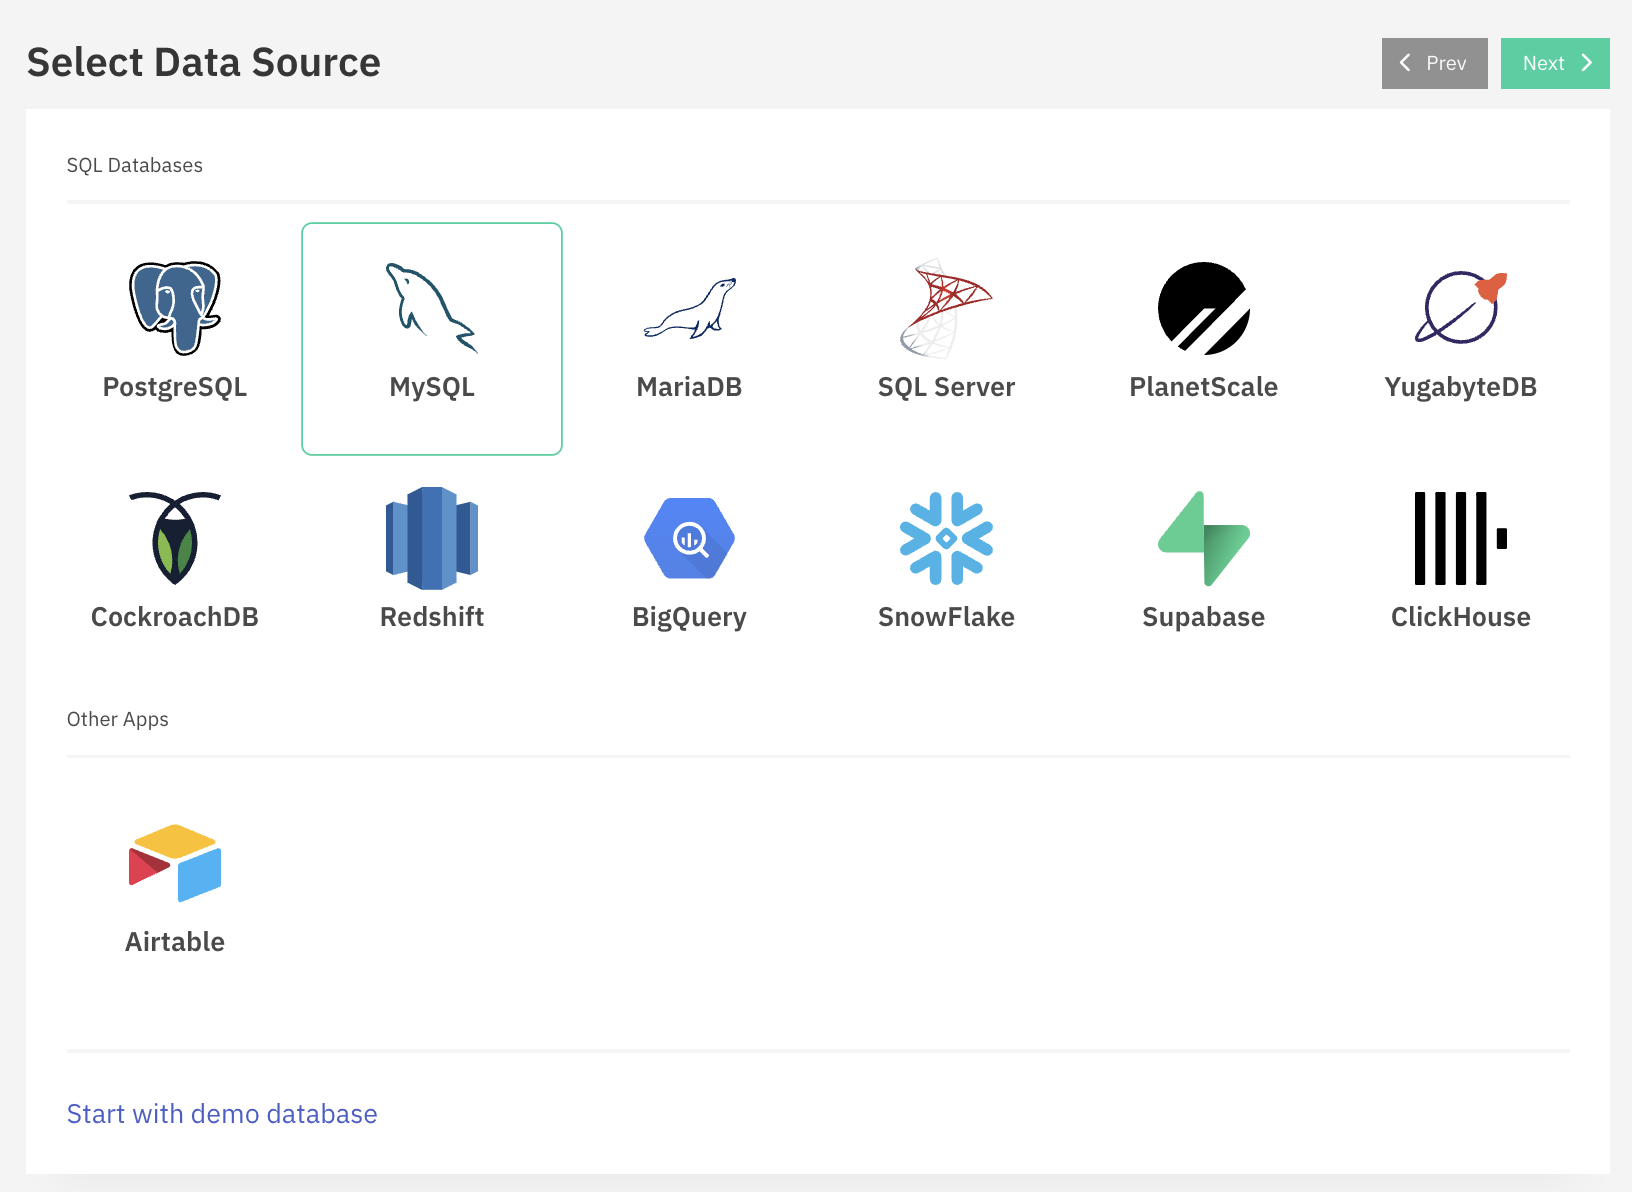Pick the BigQuery hexagon icon
The width and height of the screenshot is (1632, 1192).
[x=689, y=538]
